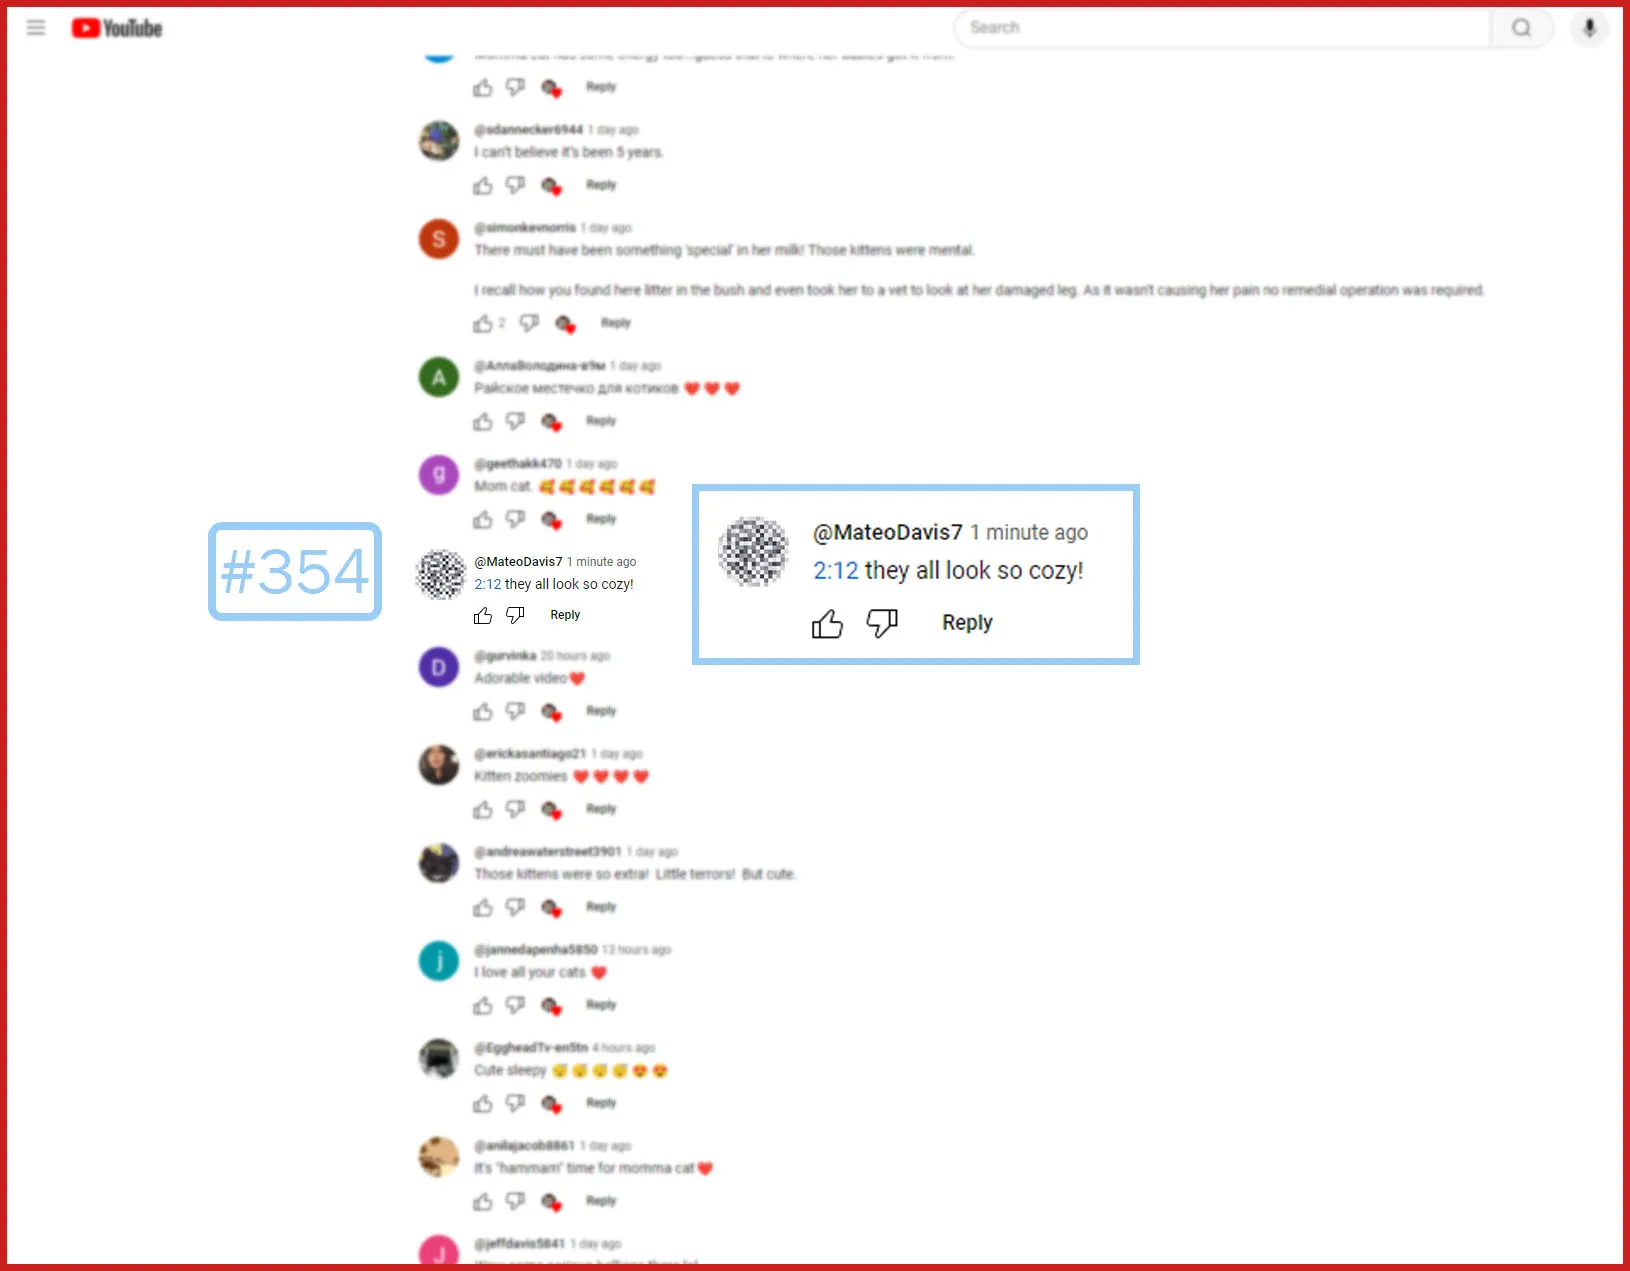This screenshot has height=1271, width=1630.
Task: Go to YouTube home via logo
Action: tap(117, 28)
